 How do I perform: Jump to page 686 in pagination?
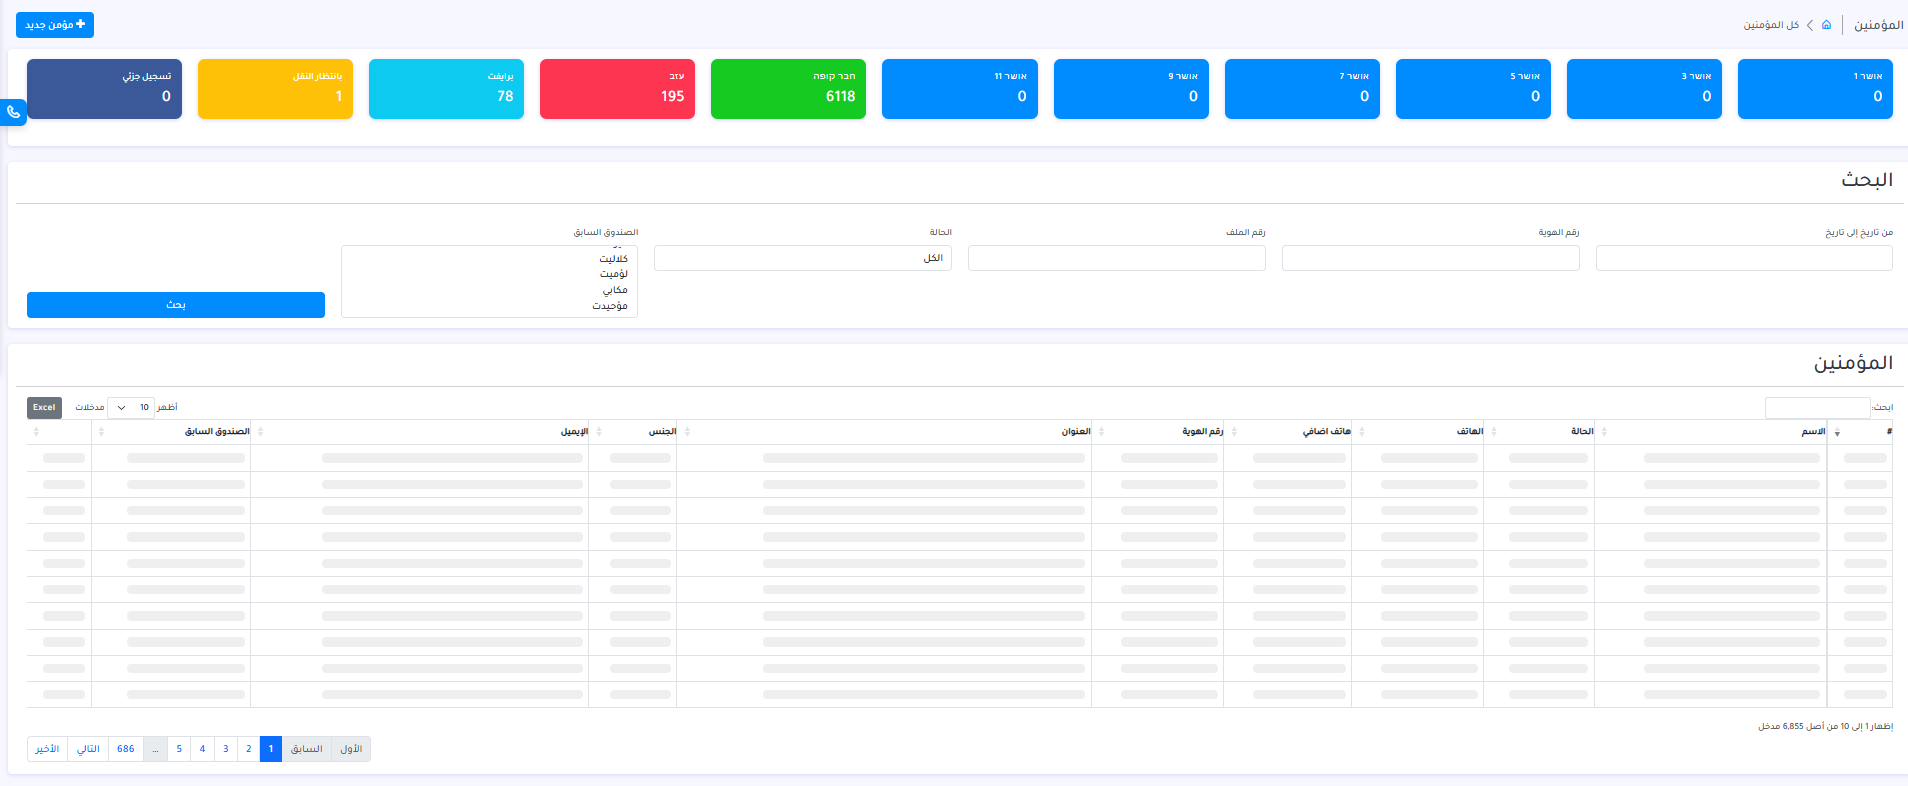(126, 749)
